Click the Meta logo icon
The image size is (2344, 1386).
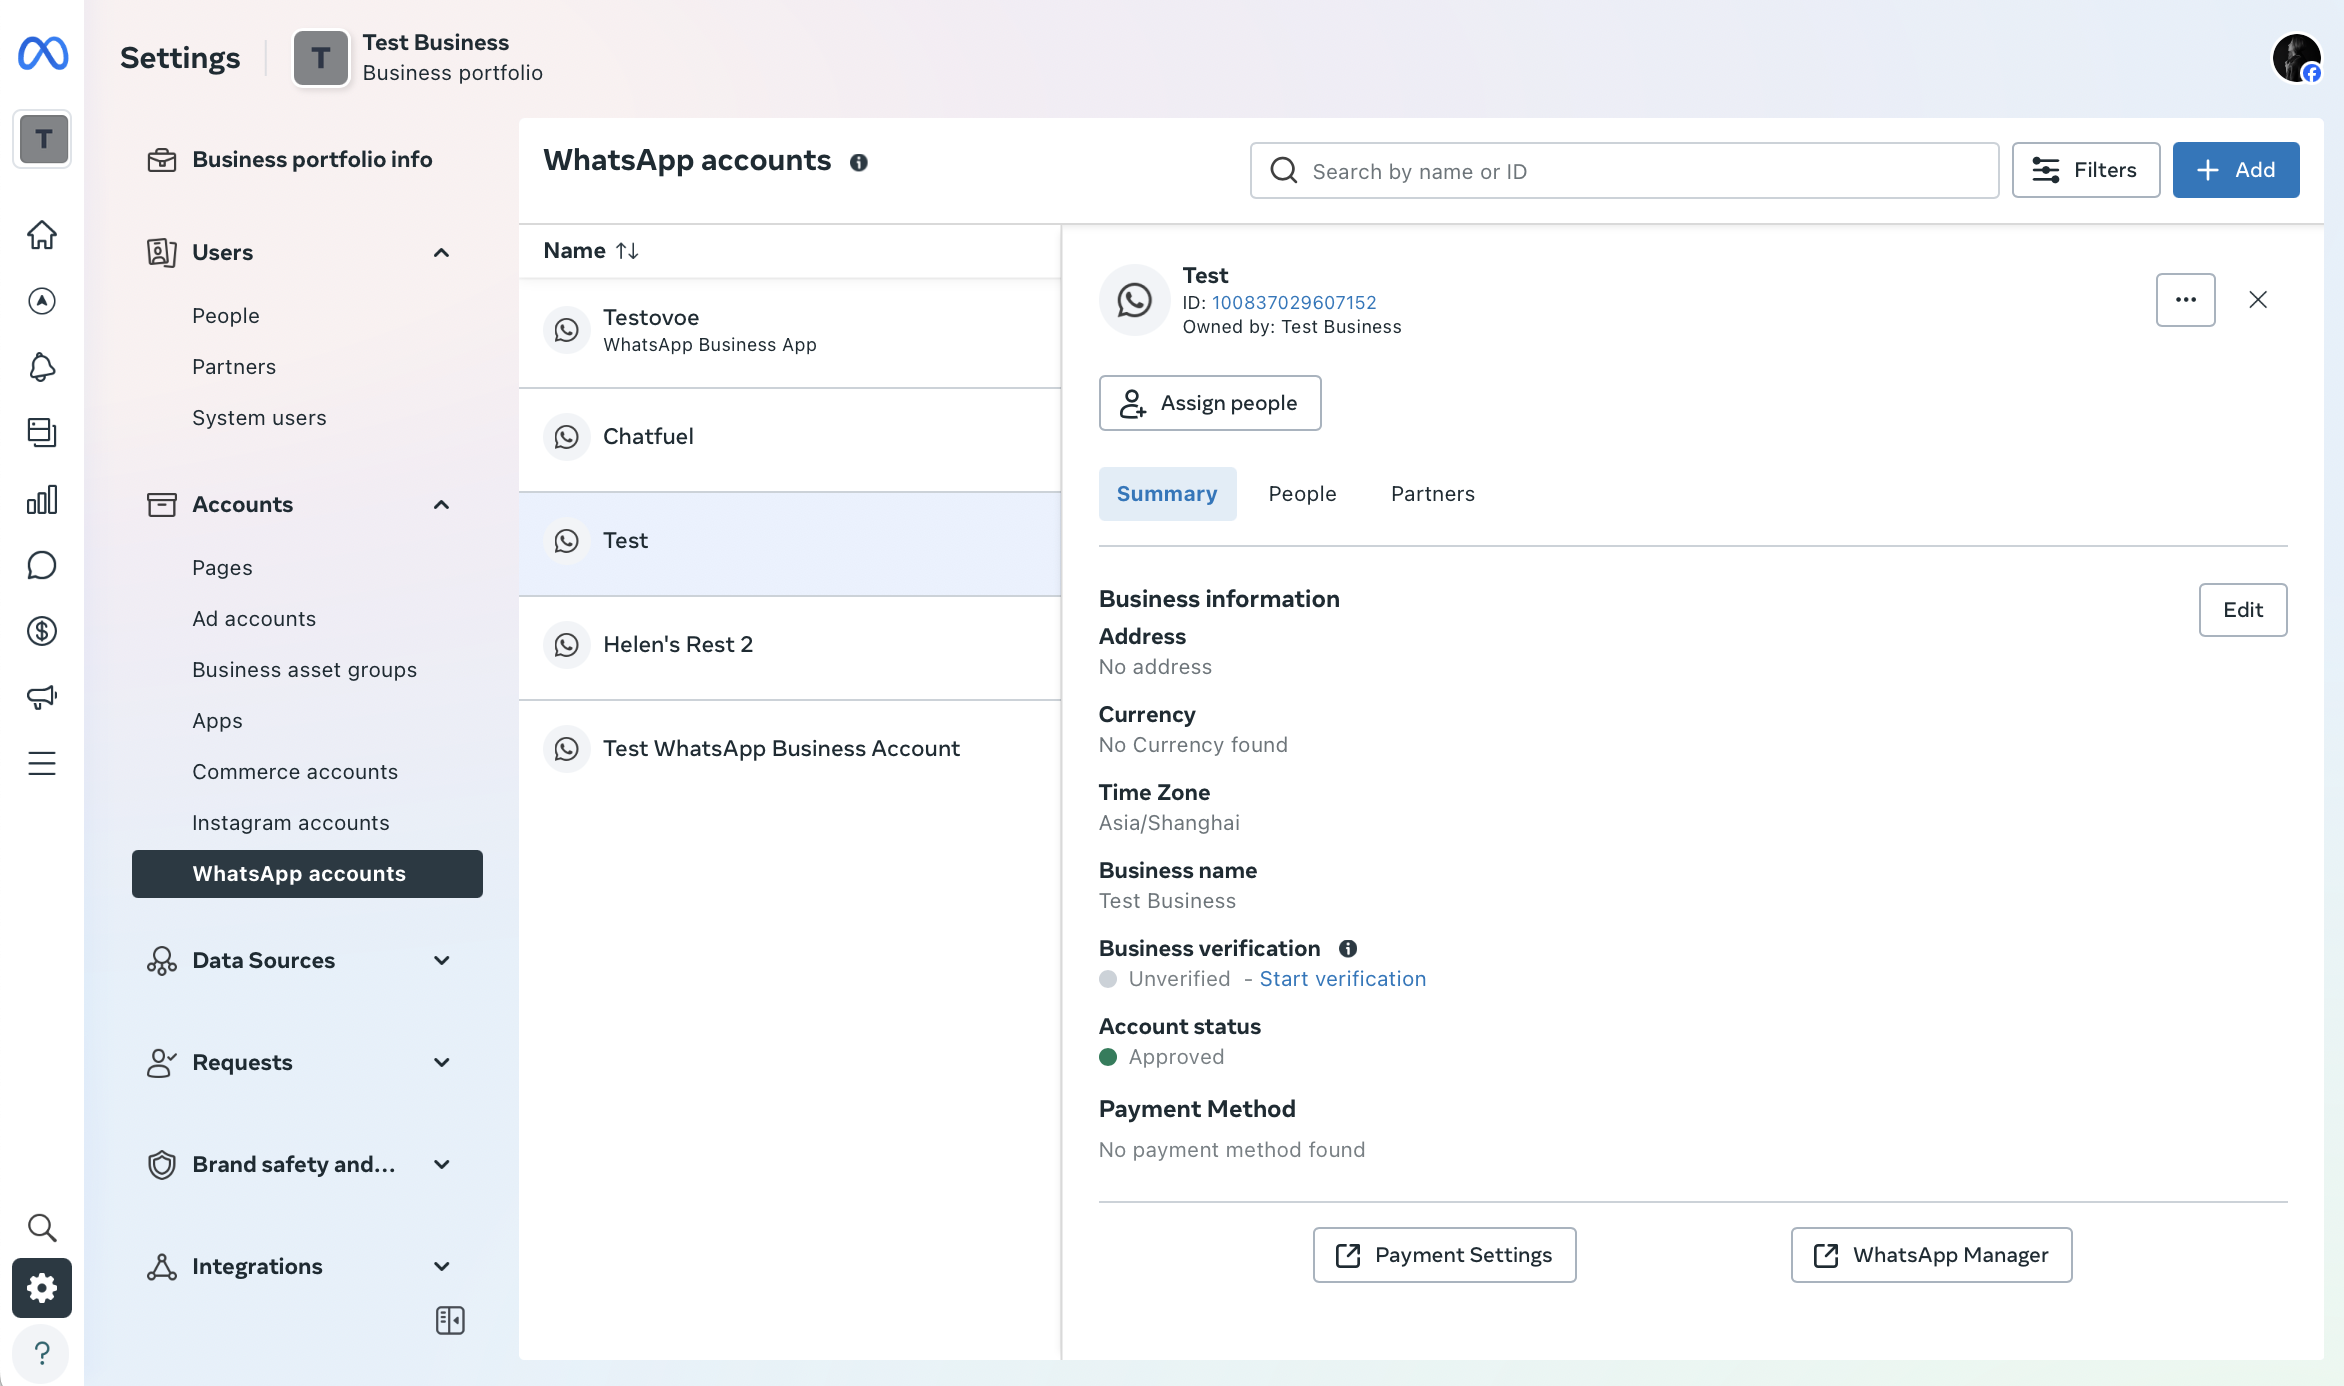(43, 53)
